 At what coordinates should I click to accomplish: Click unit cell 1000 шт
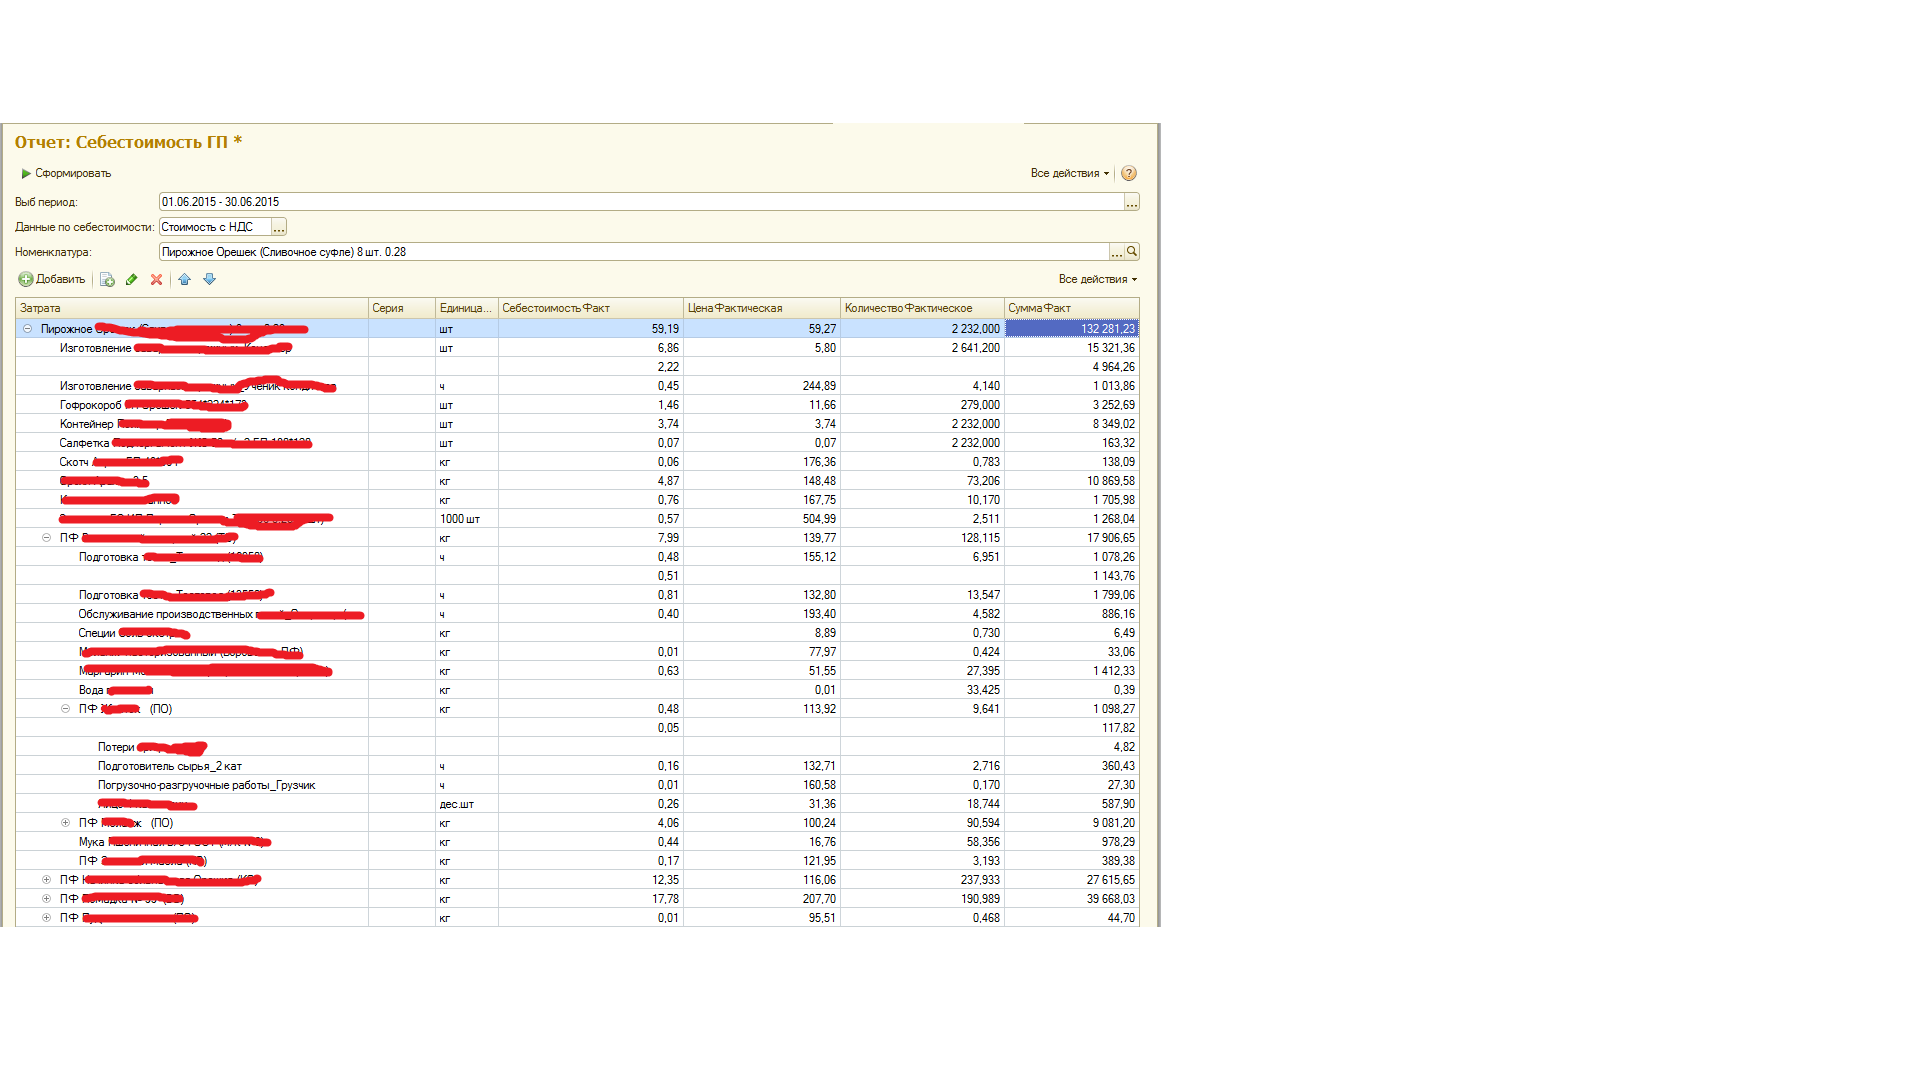click(x=467, y=519)
